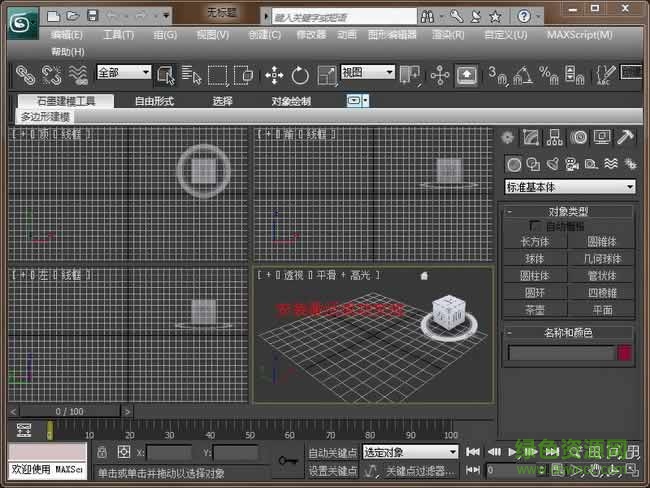Select the Rotate tool in main toolbar
Screen dimensions: 650x488
(300, 75)
